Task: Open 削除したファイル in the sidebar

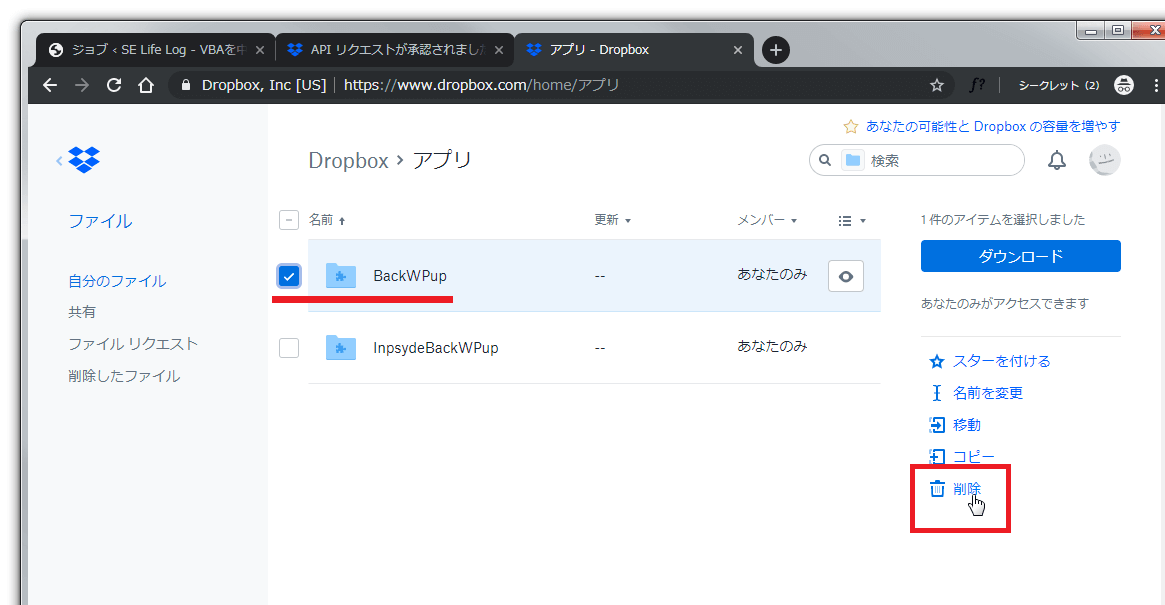Action: click(x=124, y=376)
